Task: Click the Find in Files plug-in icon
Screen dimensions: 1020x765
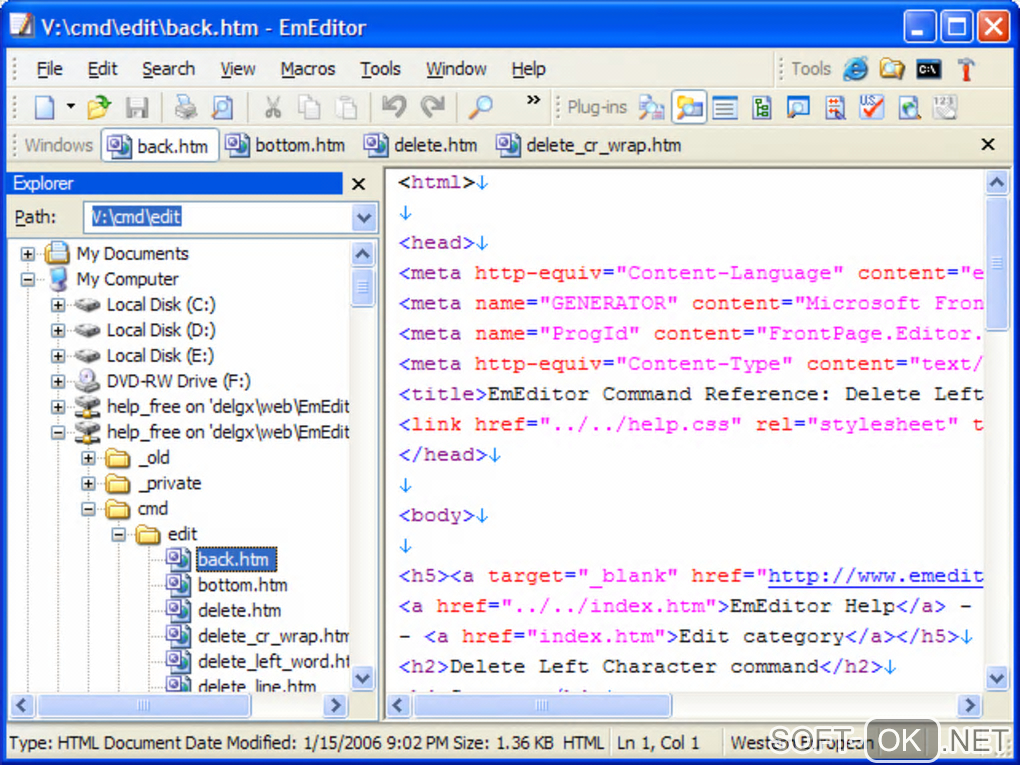Action: (x=651, y=107)
